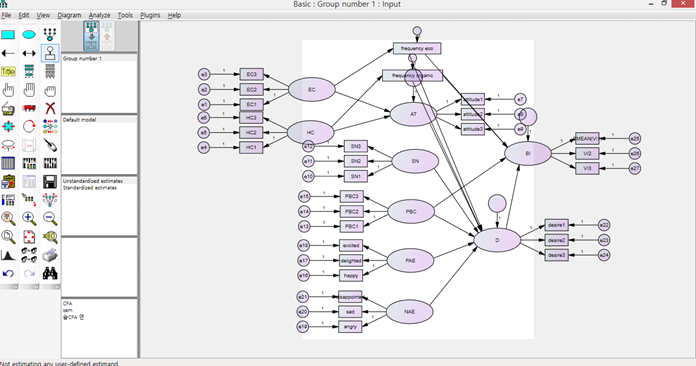Open the Diagram menu

pos(69,15)
